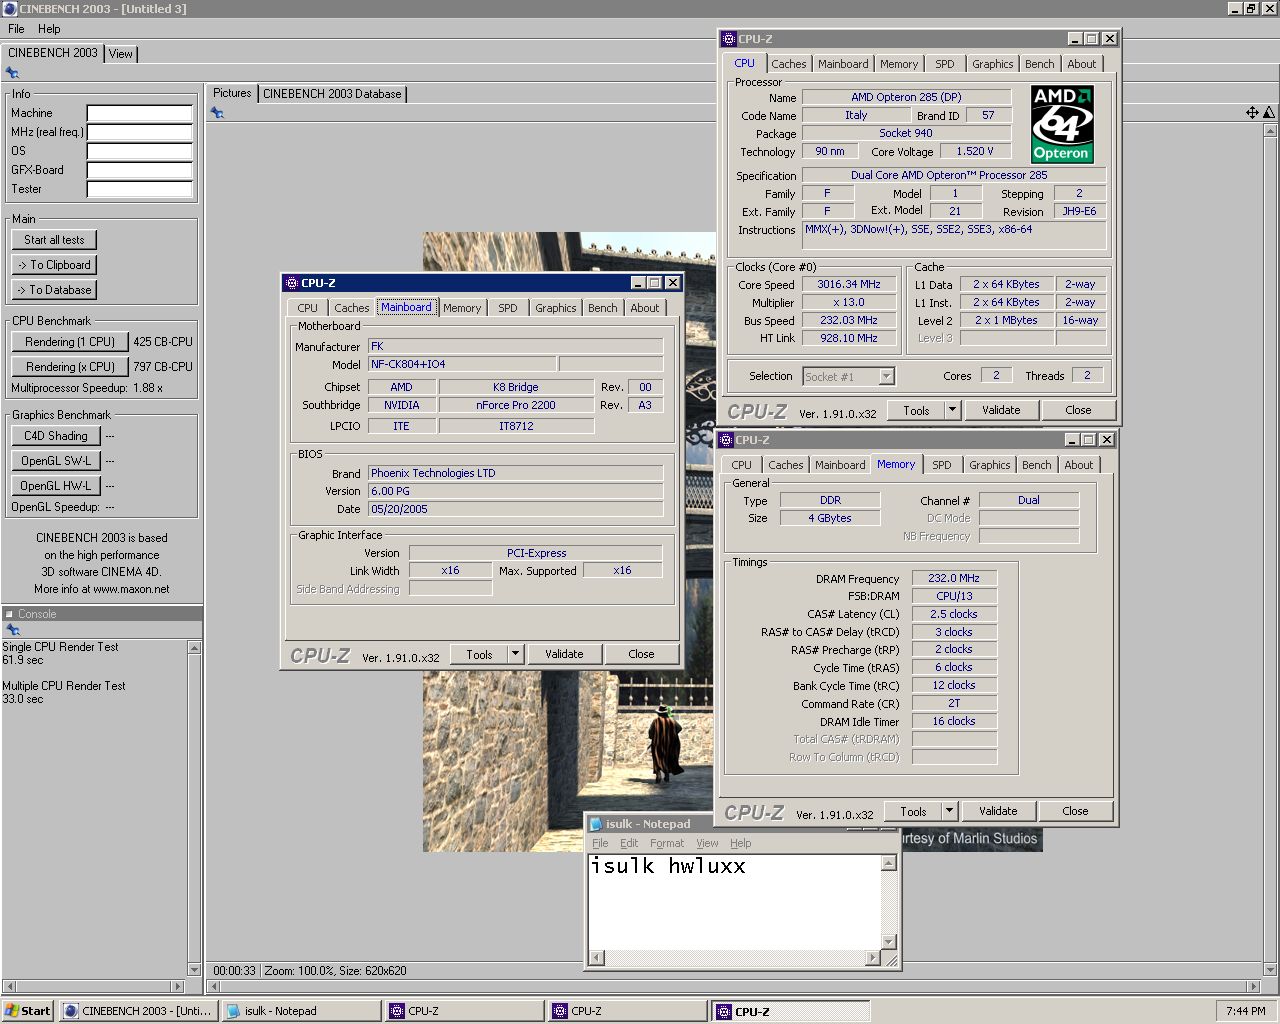Run Rendering (1 CPU) benchmark

coord(70,342)
